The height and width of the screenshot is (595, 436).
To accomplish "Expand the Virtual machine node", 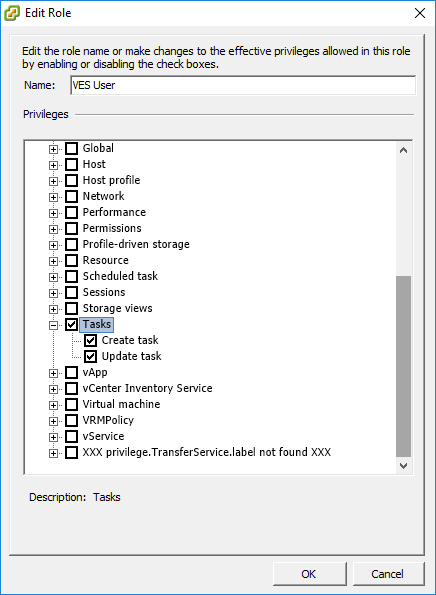I will (x=53, y=405).
